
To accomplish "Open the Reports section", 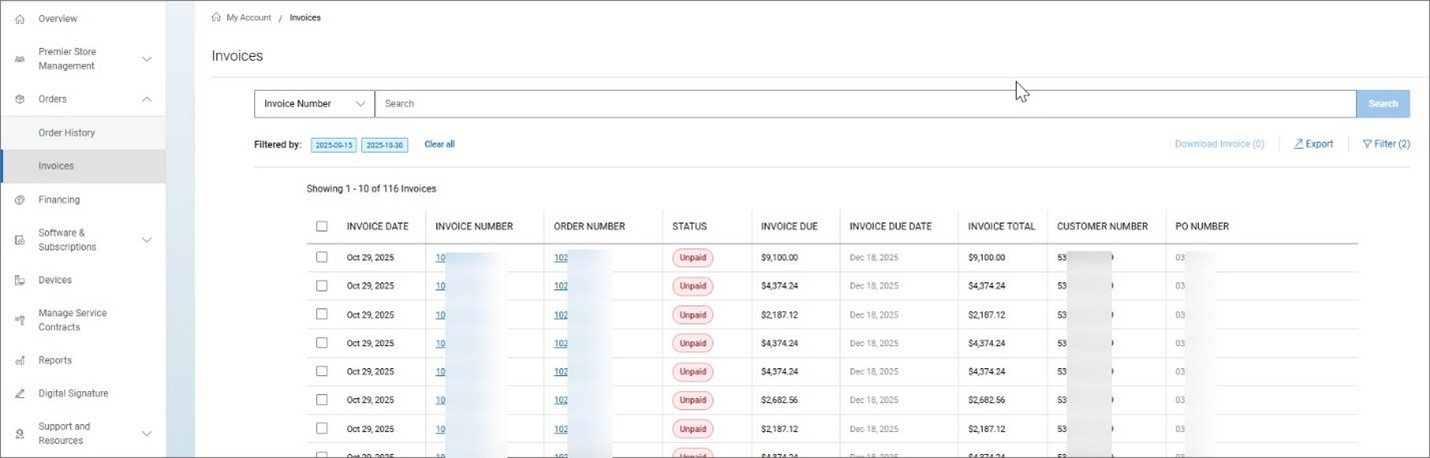I will click(x=55, y=360).
